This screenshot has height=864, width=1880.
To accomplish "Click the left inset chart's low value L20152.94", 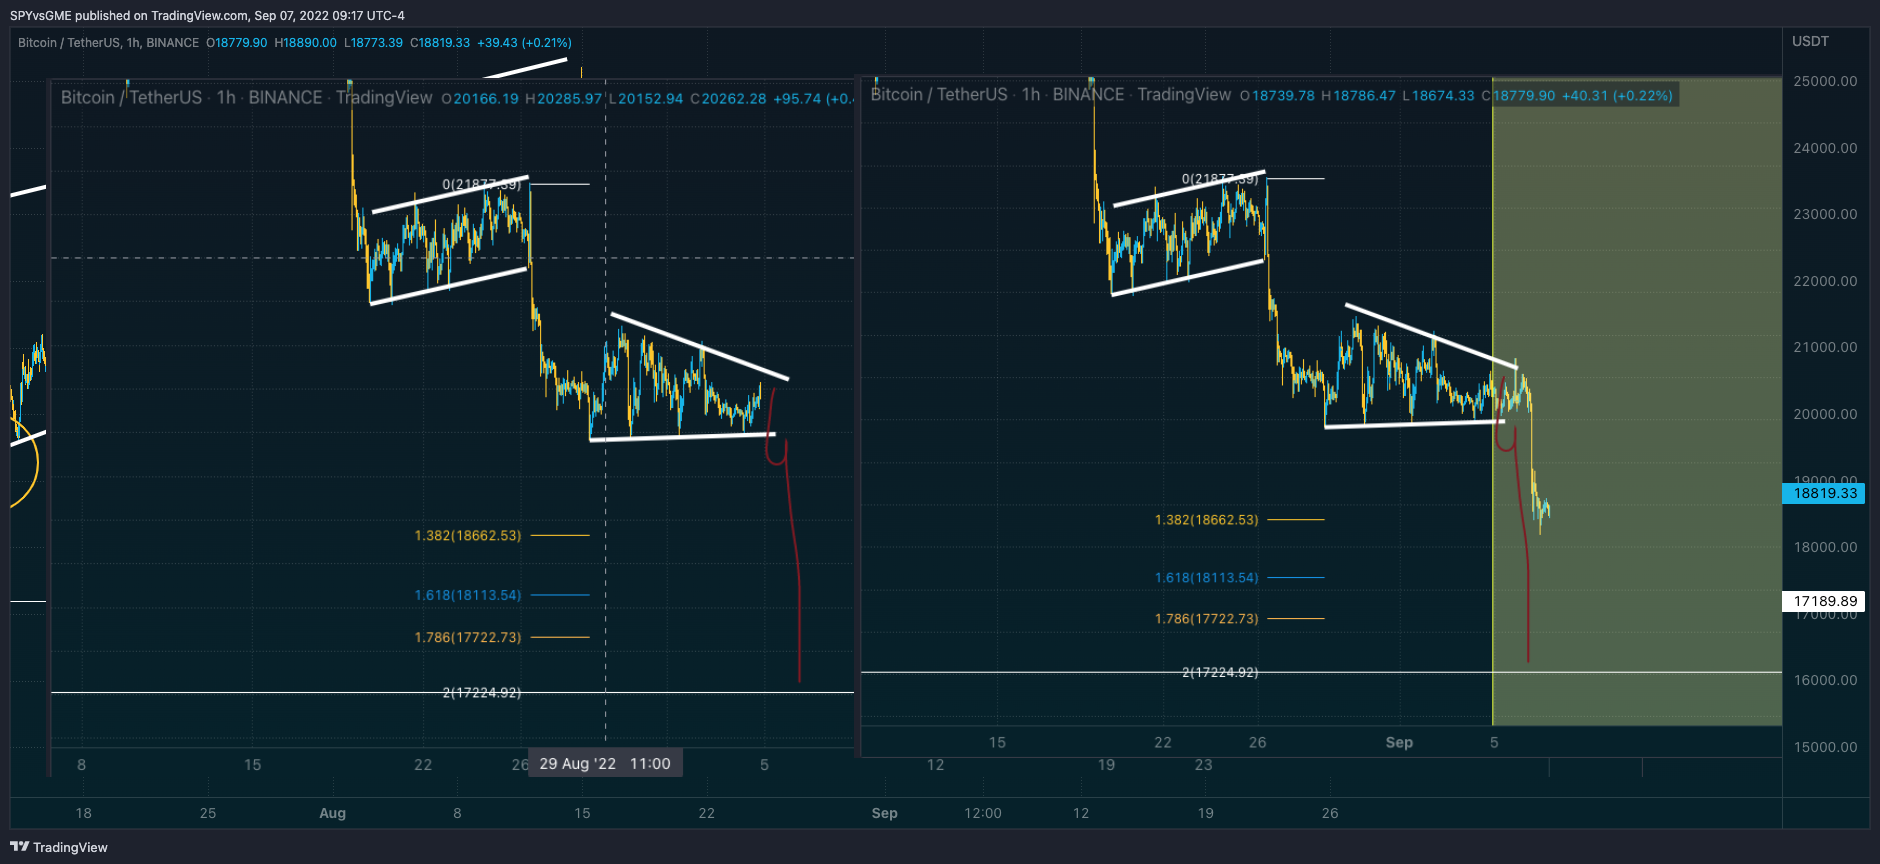I will 647,99.
